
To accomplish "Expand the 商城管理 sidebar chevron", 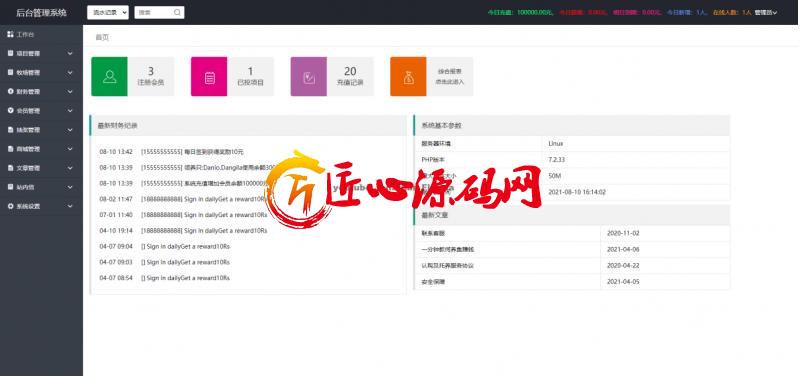I will (70, 149).
